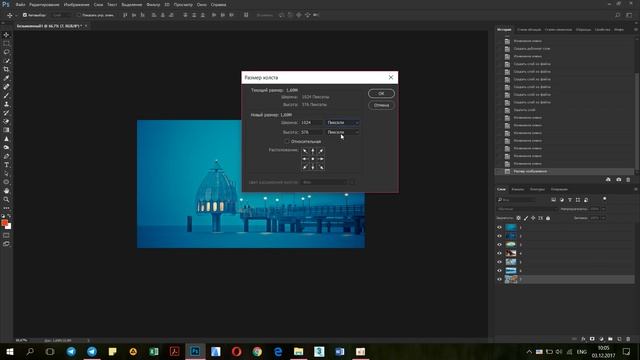Image resolution: width=640 pixels, height=360 pixels.
Task: Select the Brush tool
Action: tap(6, 96)
